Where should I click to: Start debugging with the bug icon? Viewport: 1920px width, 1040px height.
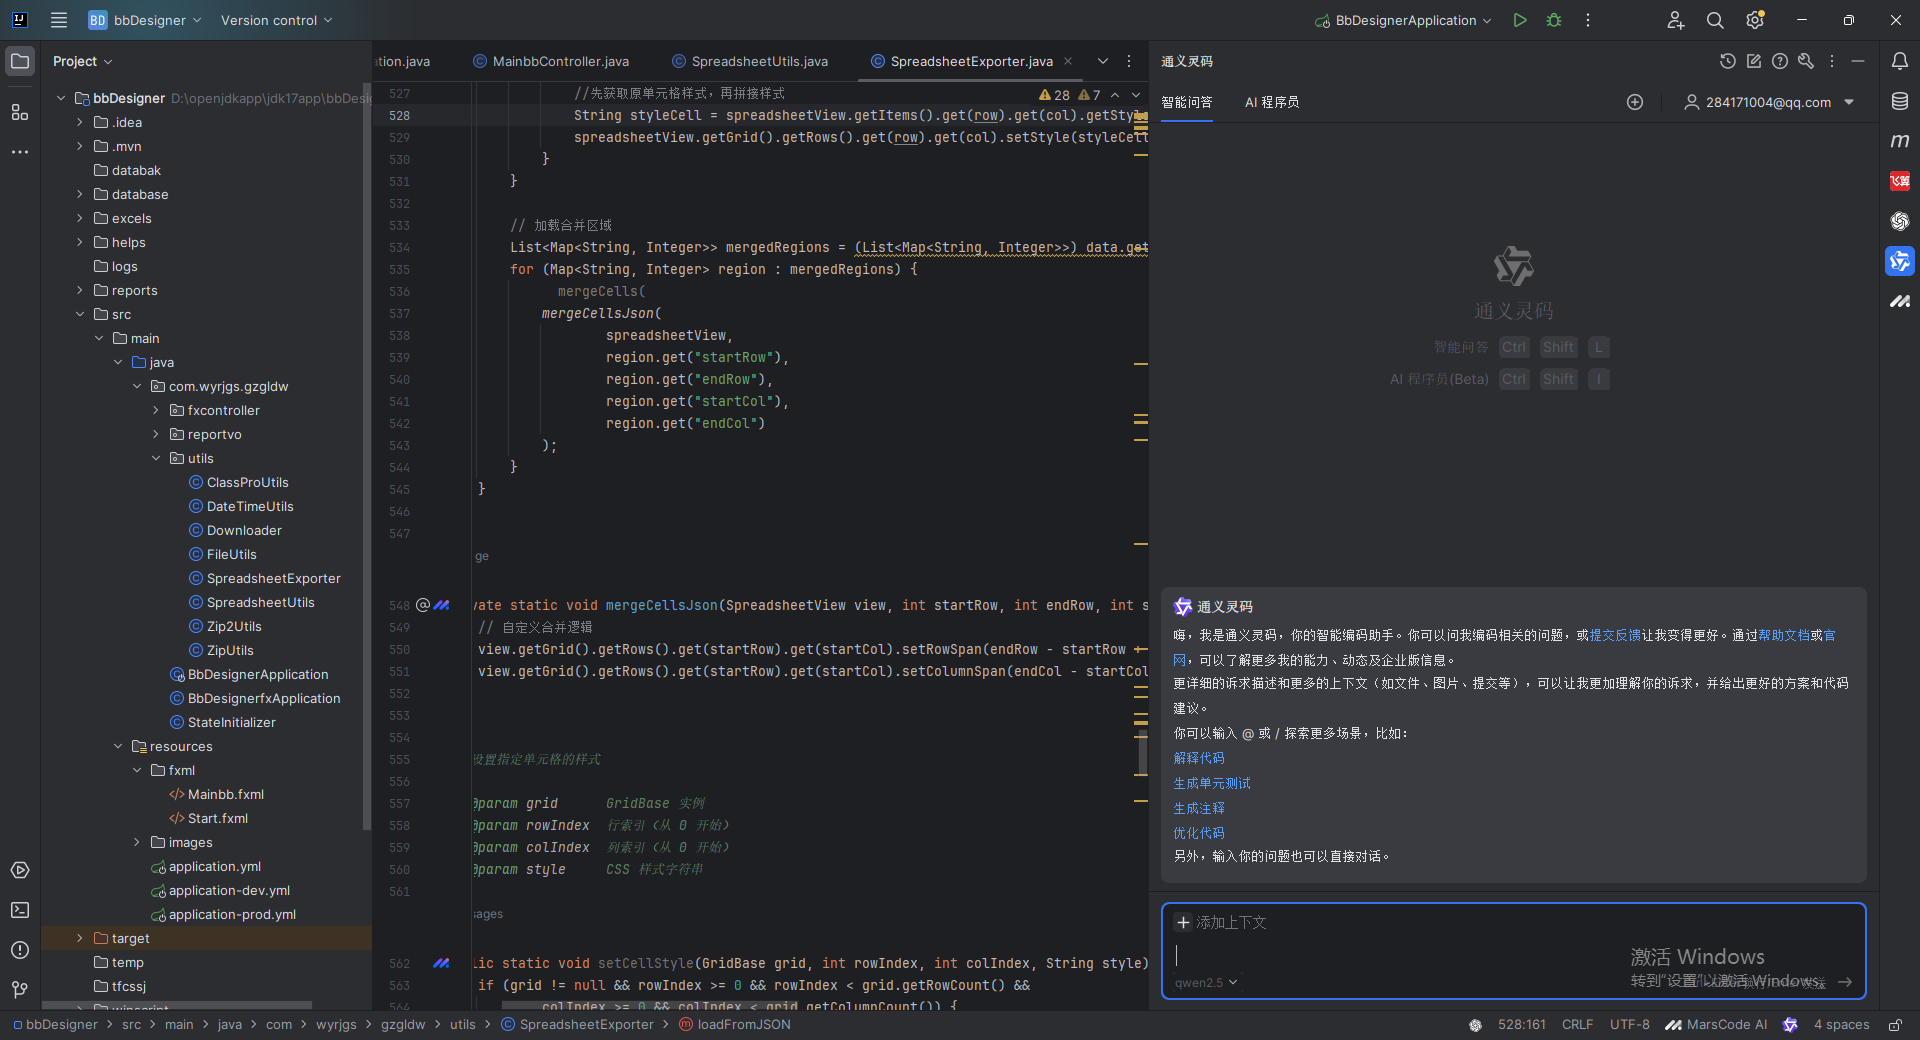tap(1554, 20)
